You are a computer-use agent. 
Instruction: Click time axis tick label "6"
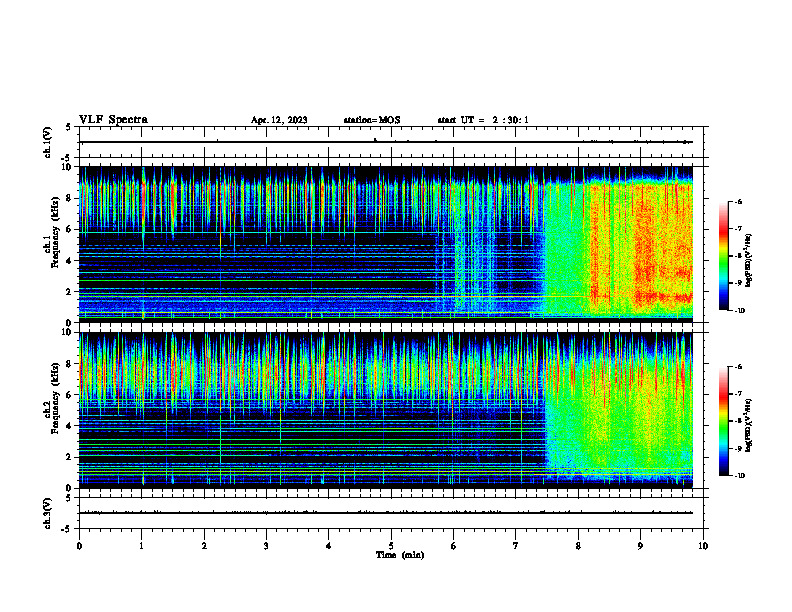[453, 546]
